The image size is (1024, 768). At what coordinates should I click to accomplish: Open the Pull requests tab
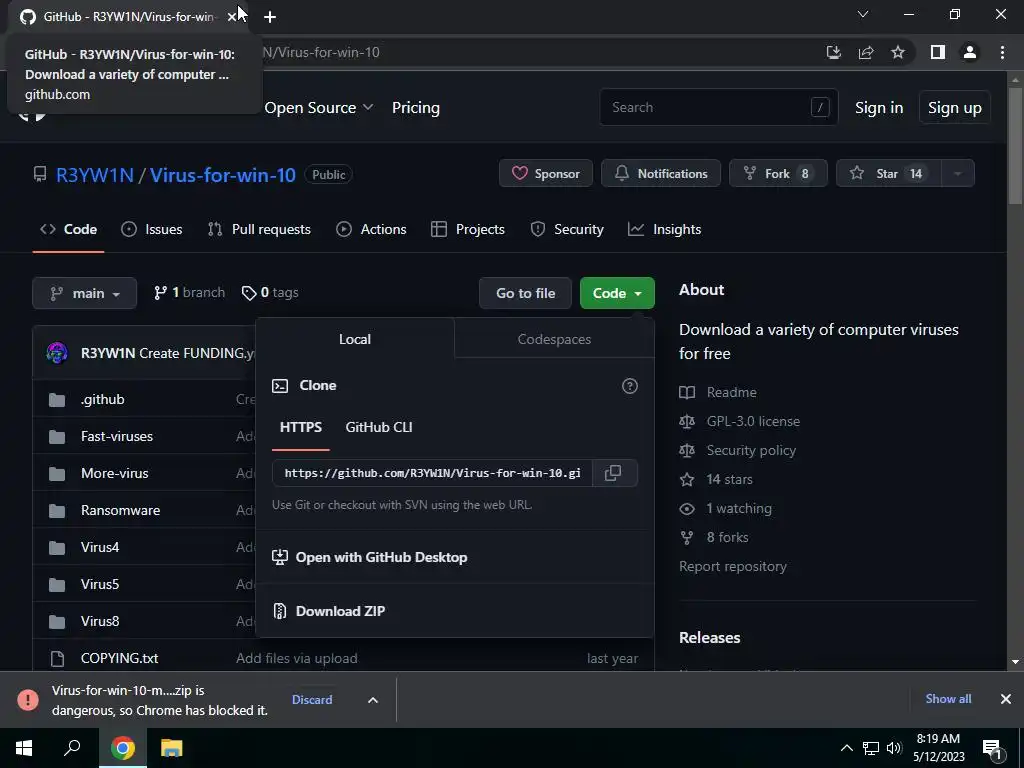[x=259, y=229]
